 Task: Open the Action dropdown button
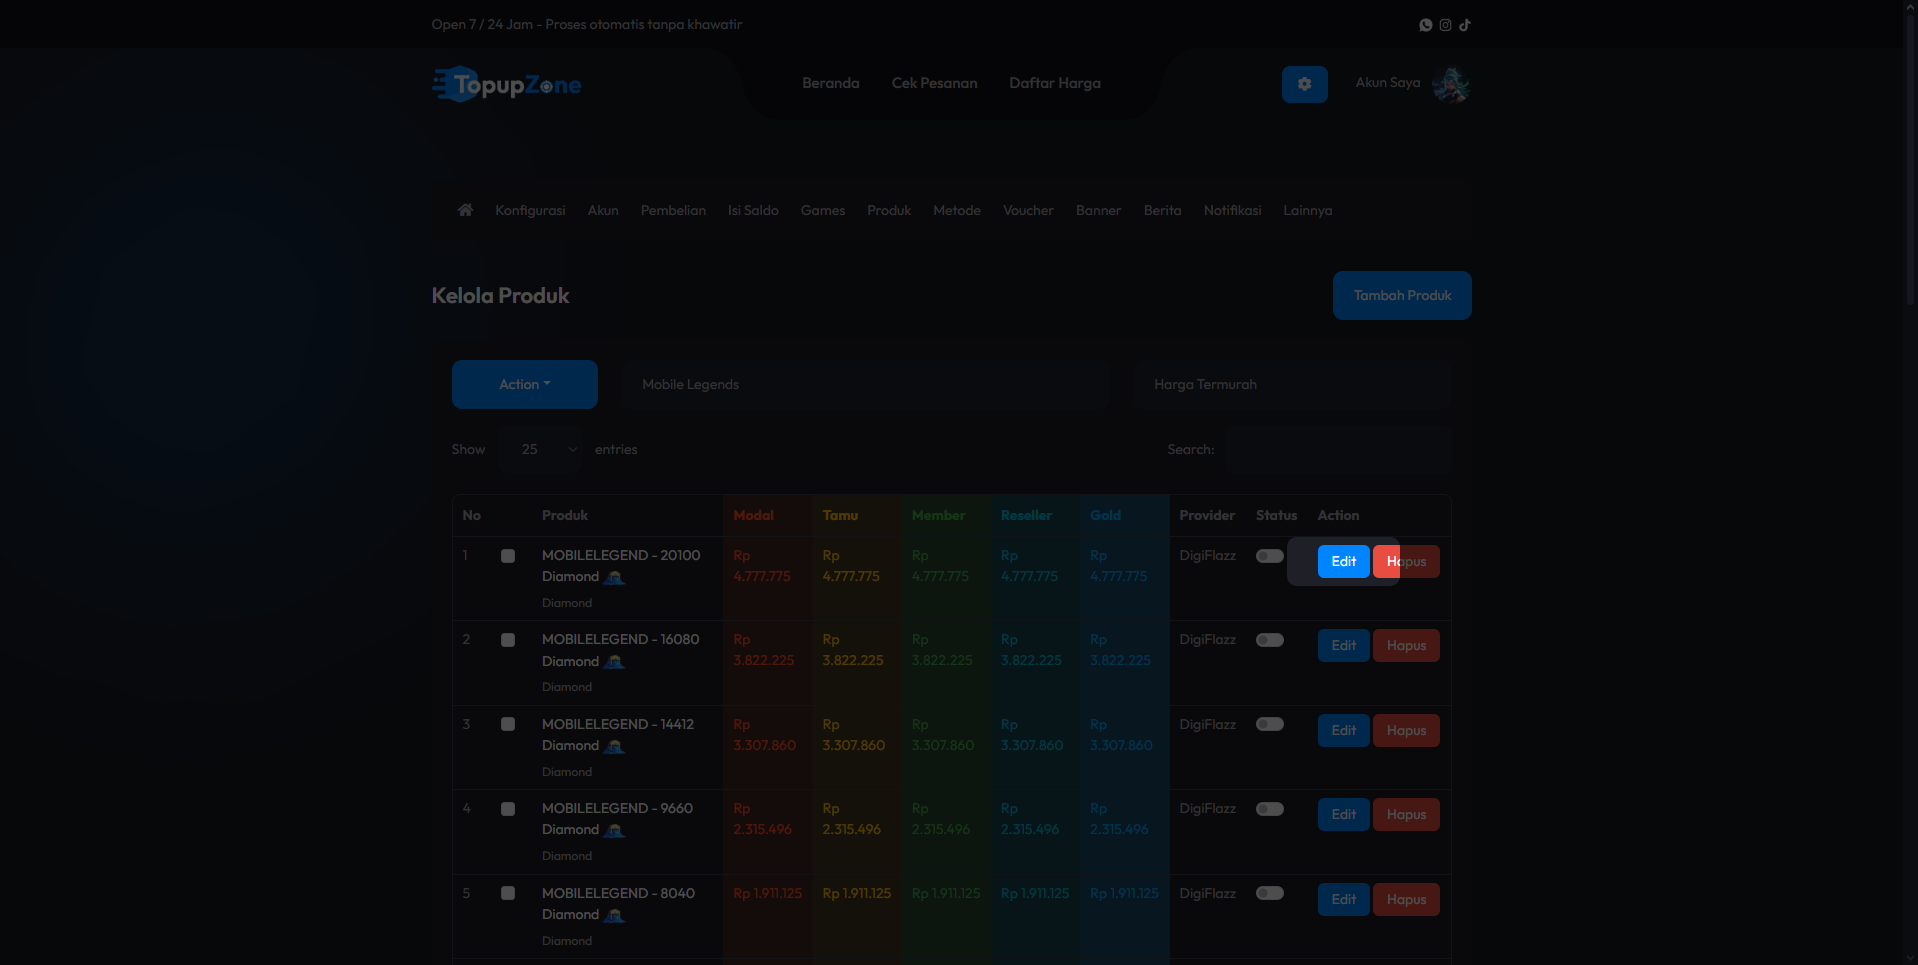click(525, 384)
